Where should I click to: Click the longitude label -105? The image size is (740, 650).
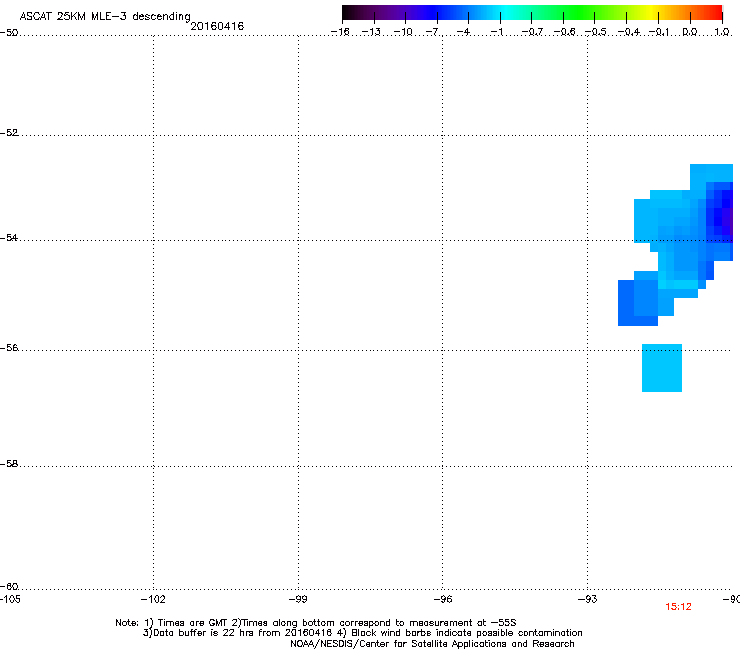(10, 599)
